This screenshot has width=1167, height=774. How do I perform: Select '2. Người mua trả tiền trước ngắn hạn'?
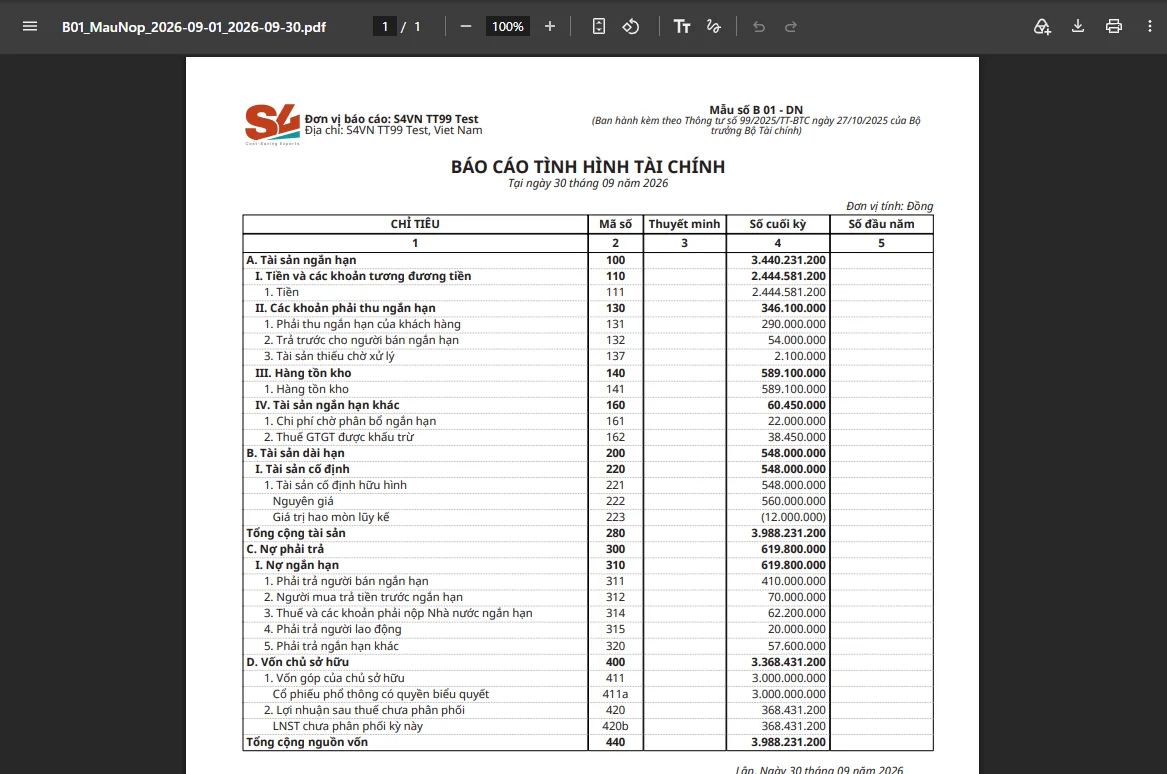coord(363,597)
